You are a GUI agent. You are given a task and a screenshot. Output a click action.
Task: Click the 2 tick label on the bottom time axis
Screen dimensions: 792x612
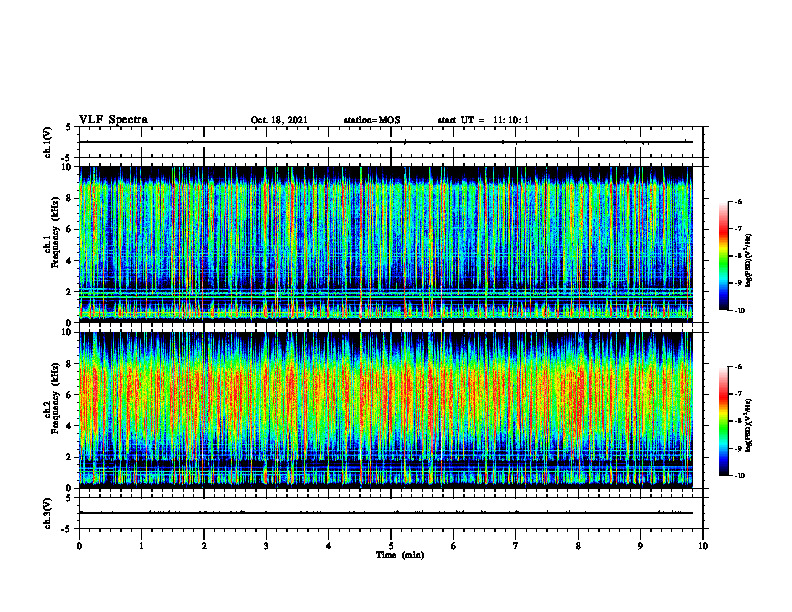[204, 546]
